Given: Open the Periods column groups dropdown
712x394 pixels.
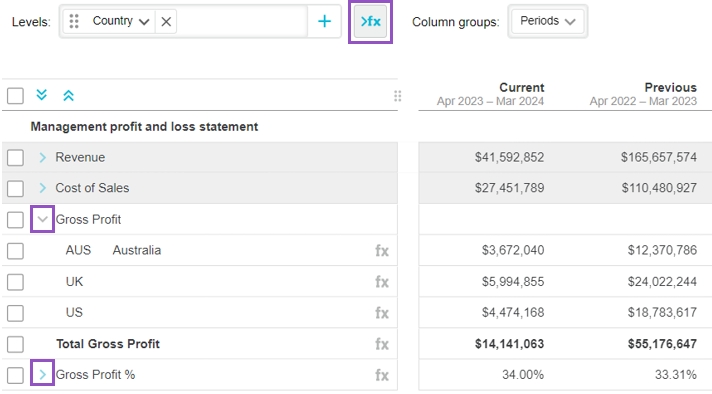Looking at the screenshot, I should pos(548,21).
